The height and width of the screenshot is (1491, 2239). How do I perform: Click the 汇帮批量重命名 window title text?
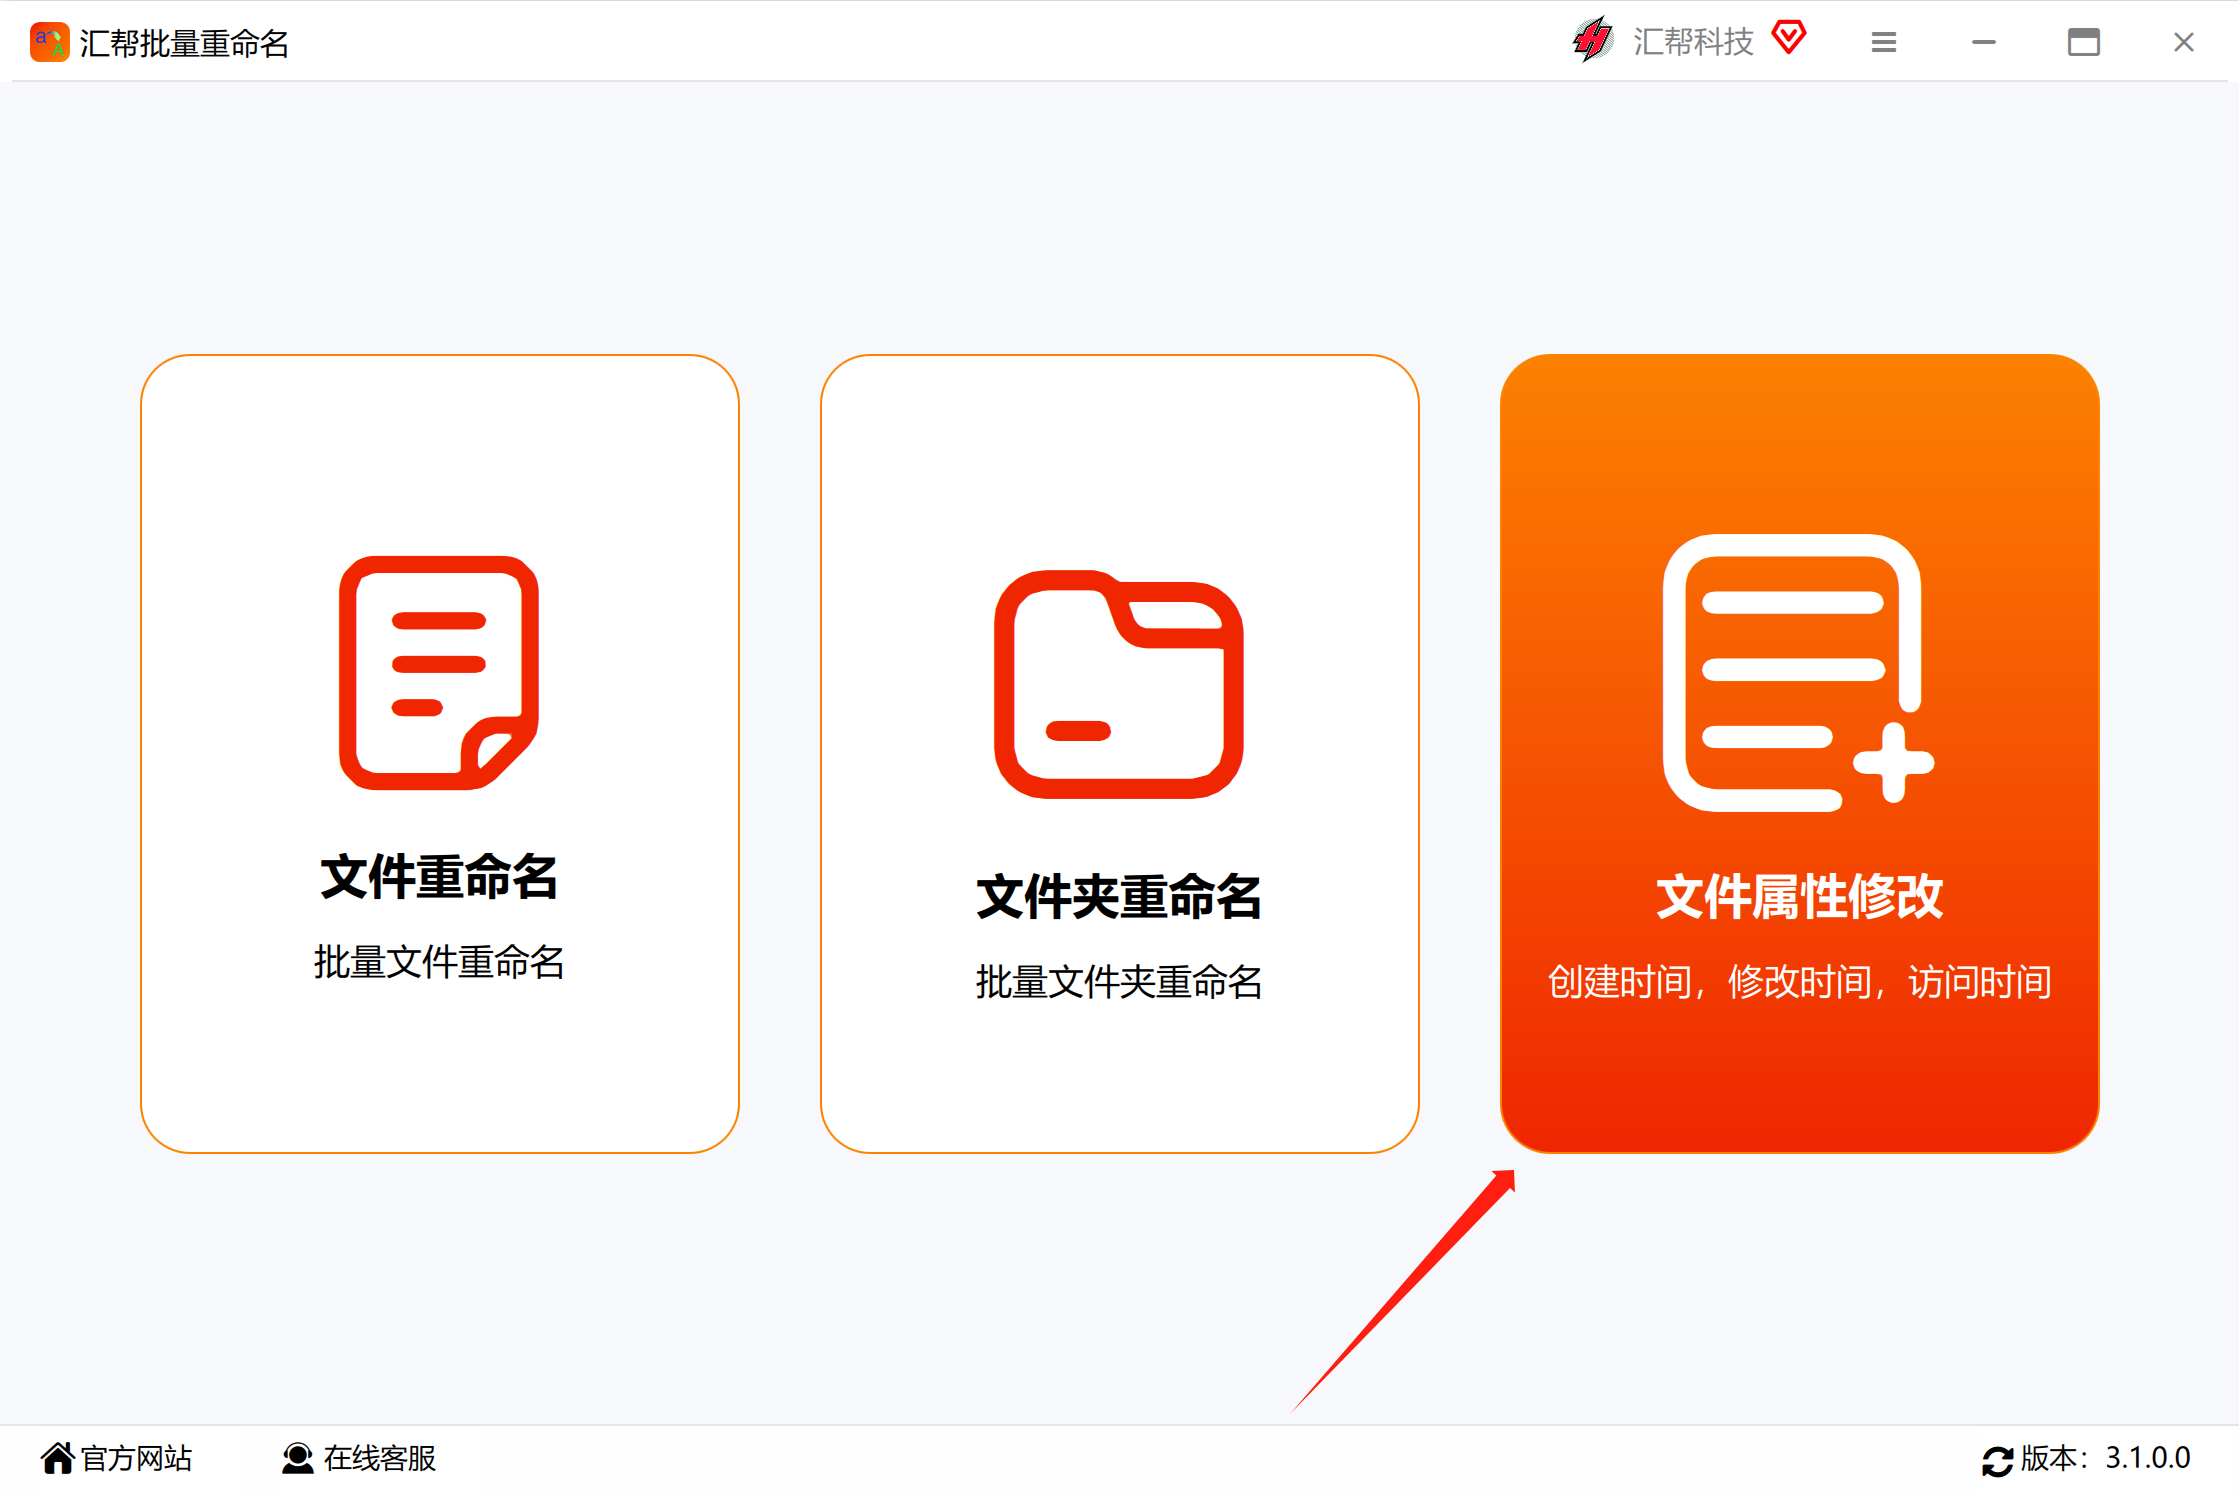pyautogui.click(x=184, y=43)
